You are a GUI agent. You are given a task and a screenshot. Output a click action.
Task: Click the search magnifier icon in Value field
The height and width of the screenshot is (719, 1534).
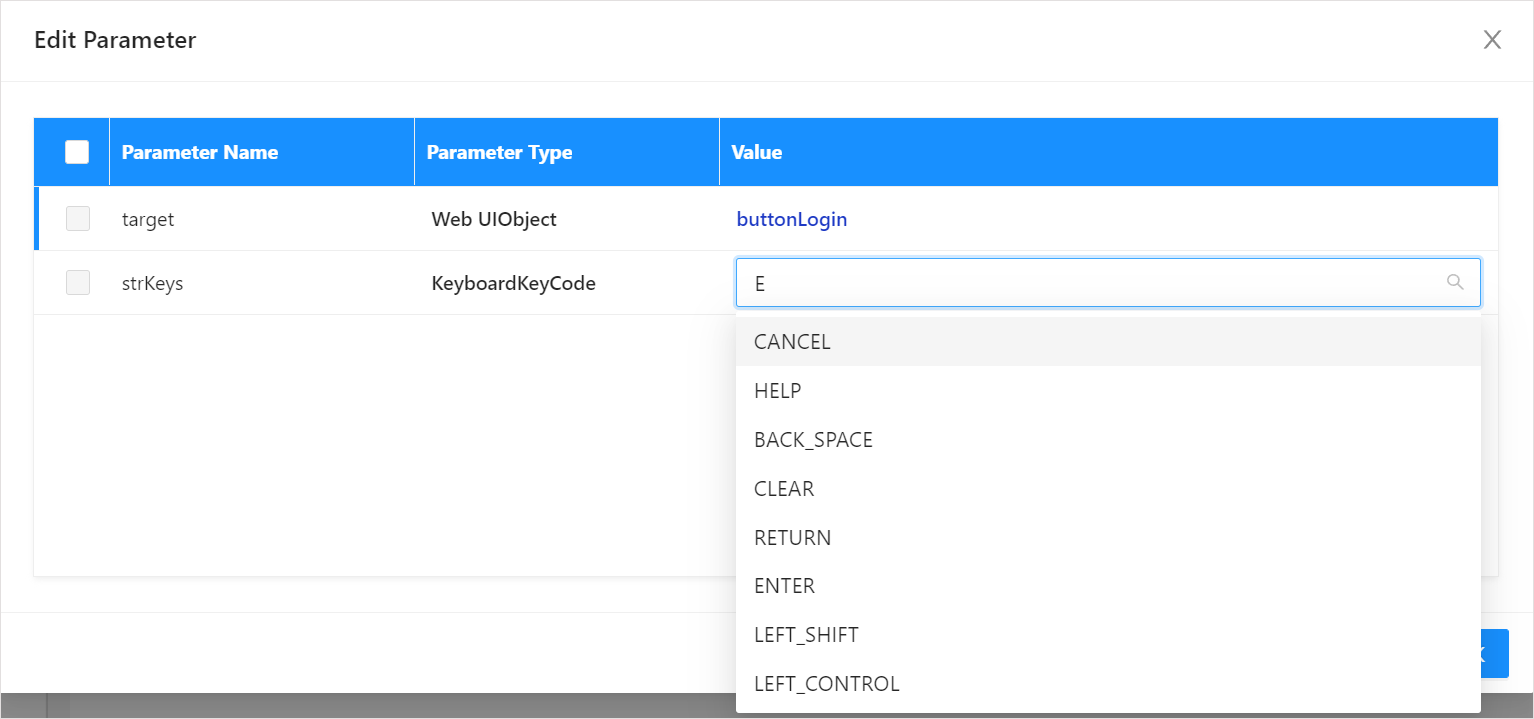click(1455, 283)
